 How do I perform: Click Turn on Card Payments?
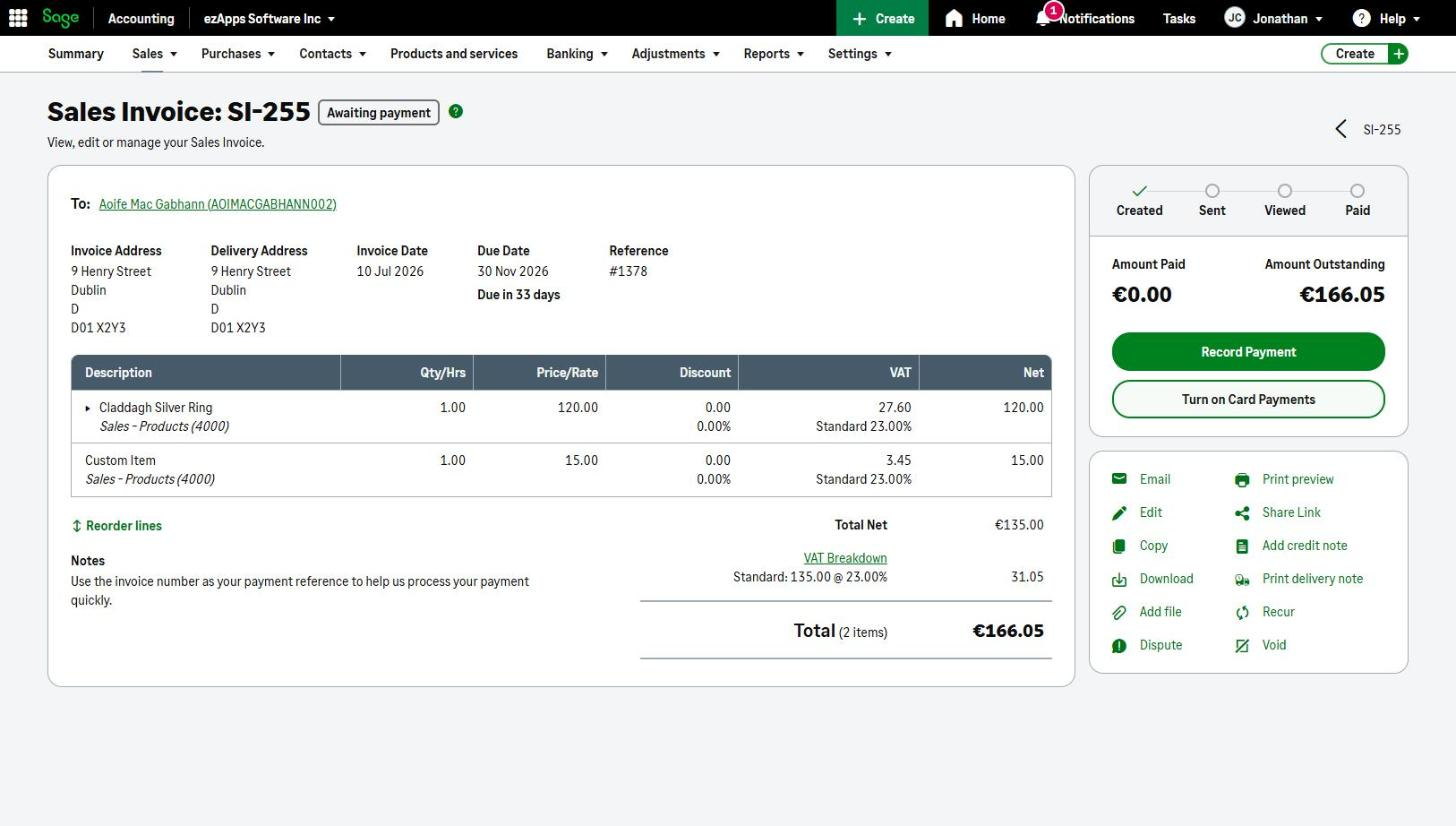coord(1248,399)
